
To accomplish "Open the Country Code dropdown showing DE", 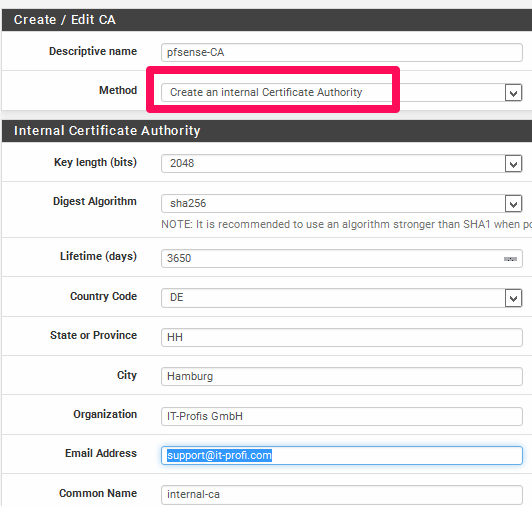I will pyautogui.click(x=342, y=298).
